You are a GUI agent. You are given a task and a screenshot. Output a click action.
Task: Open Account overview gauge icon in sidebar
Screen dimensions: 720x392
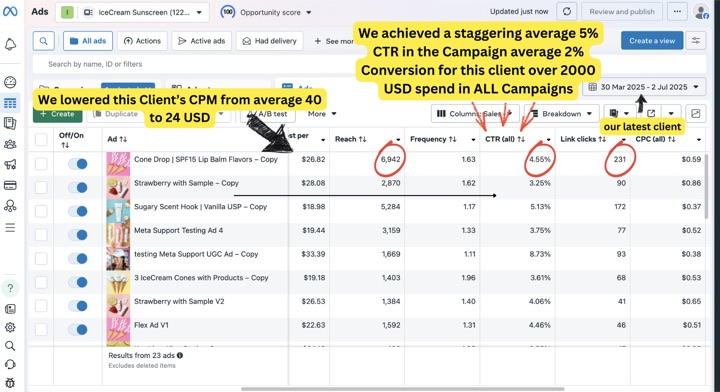pyautogui.click(x=10, y=82)
